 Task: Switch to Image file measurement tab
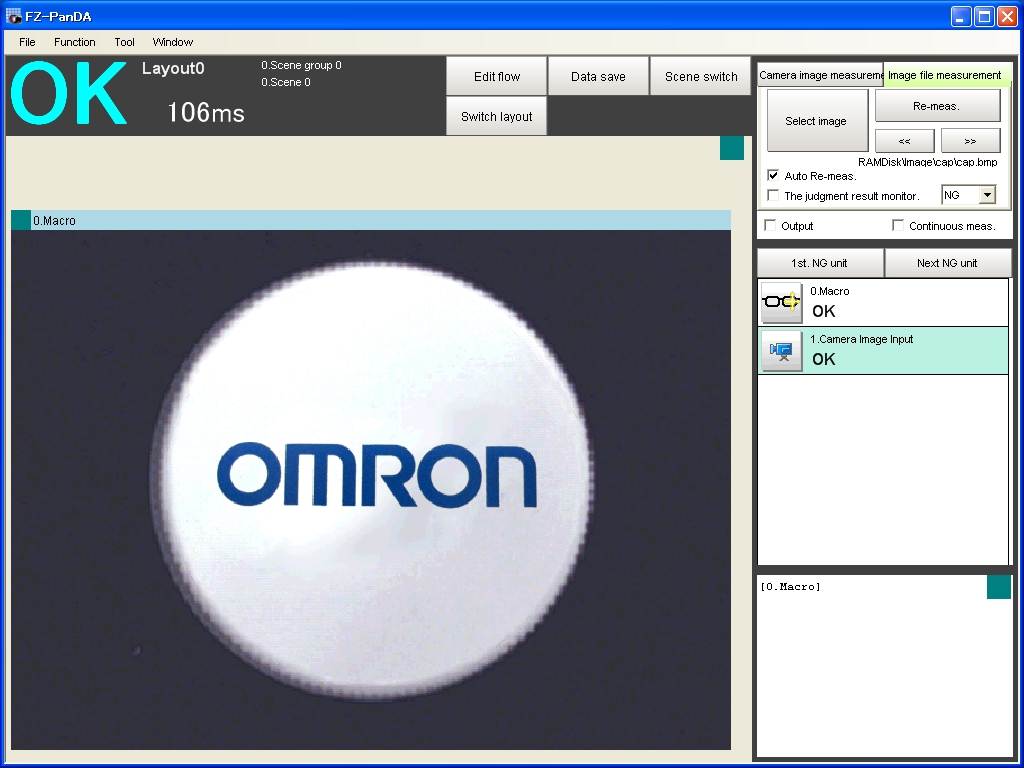945,74
